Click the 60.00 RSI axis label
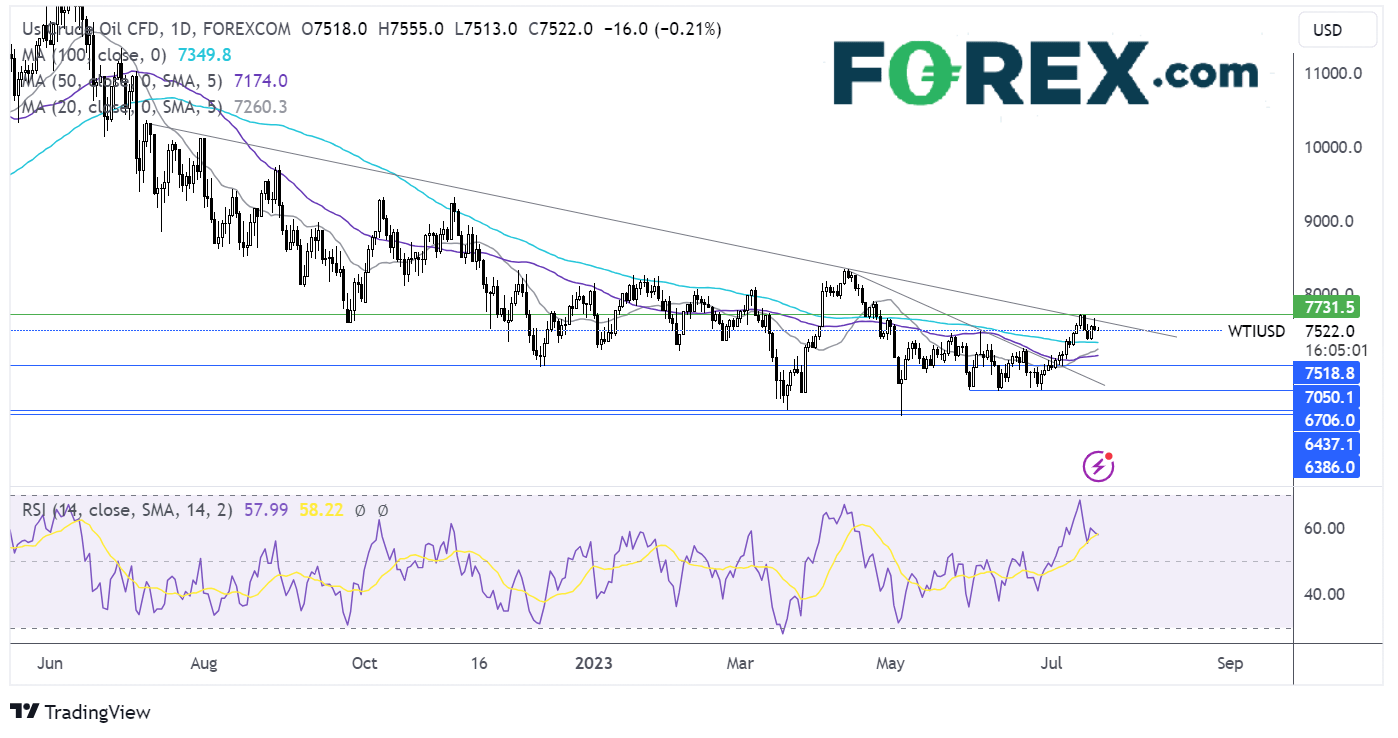1398x738 pixels. [x=1323, y=528]
